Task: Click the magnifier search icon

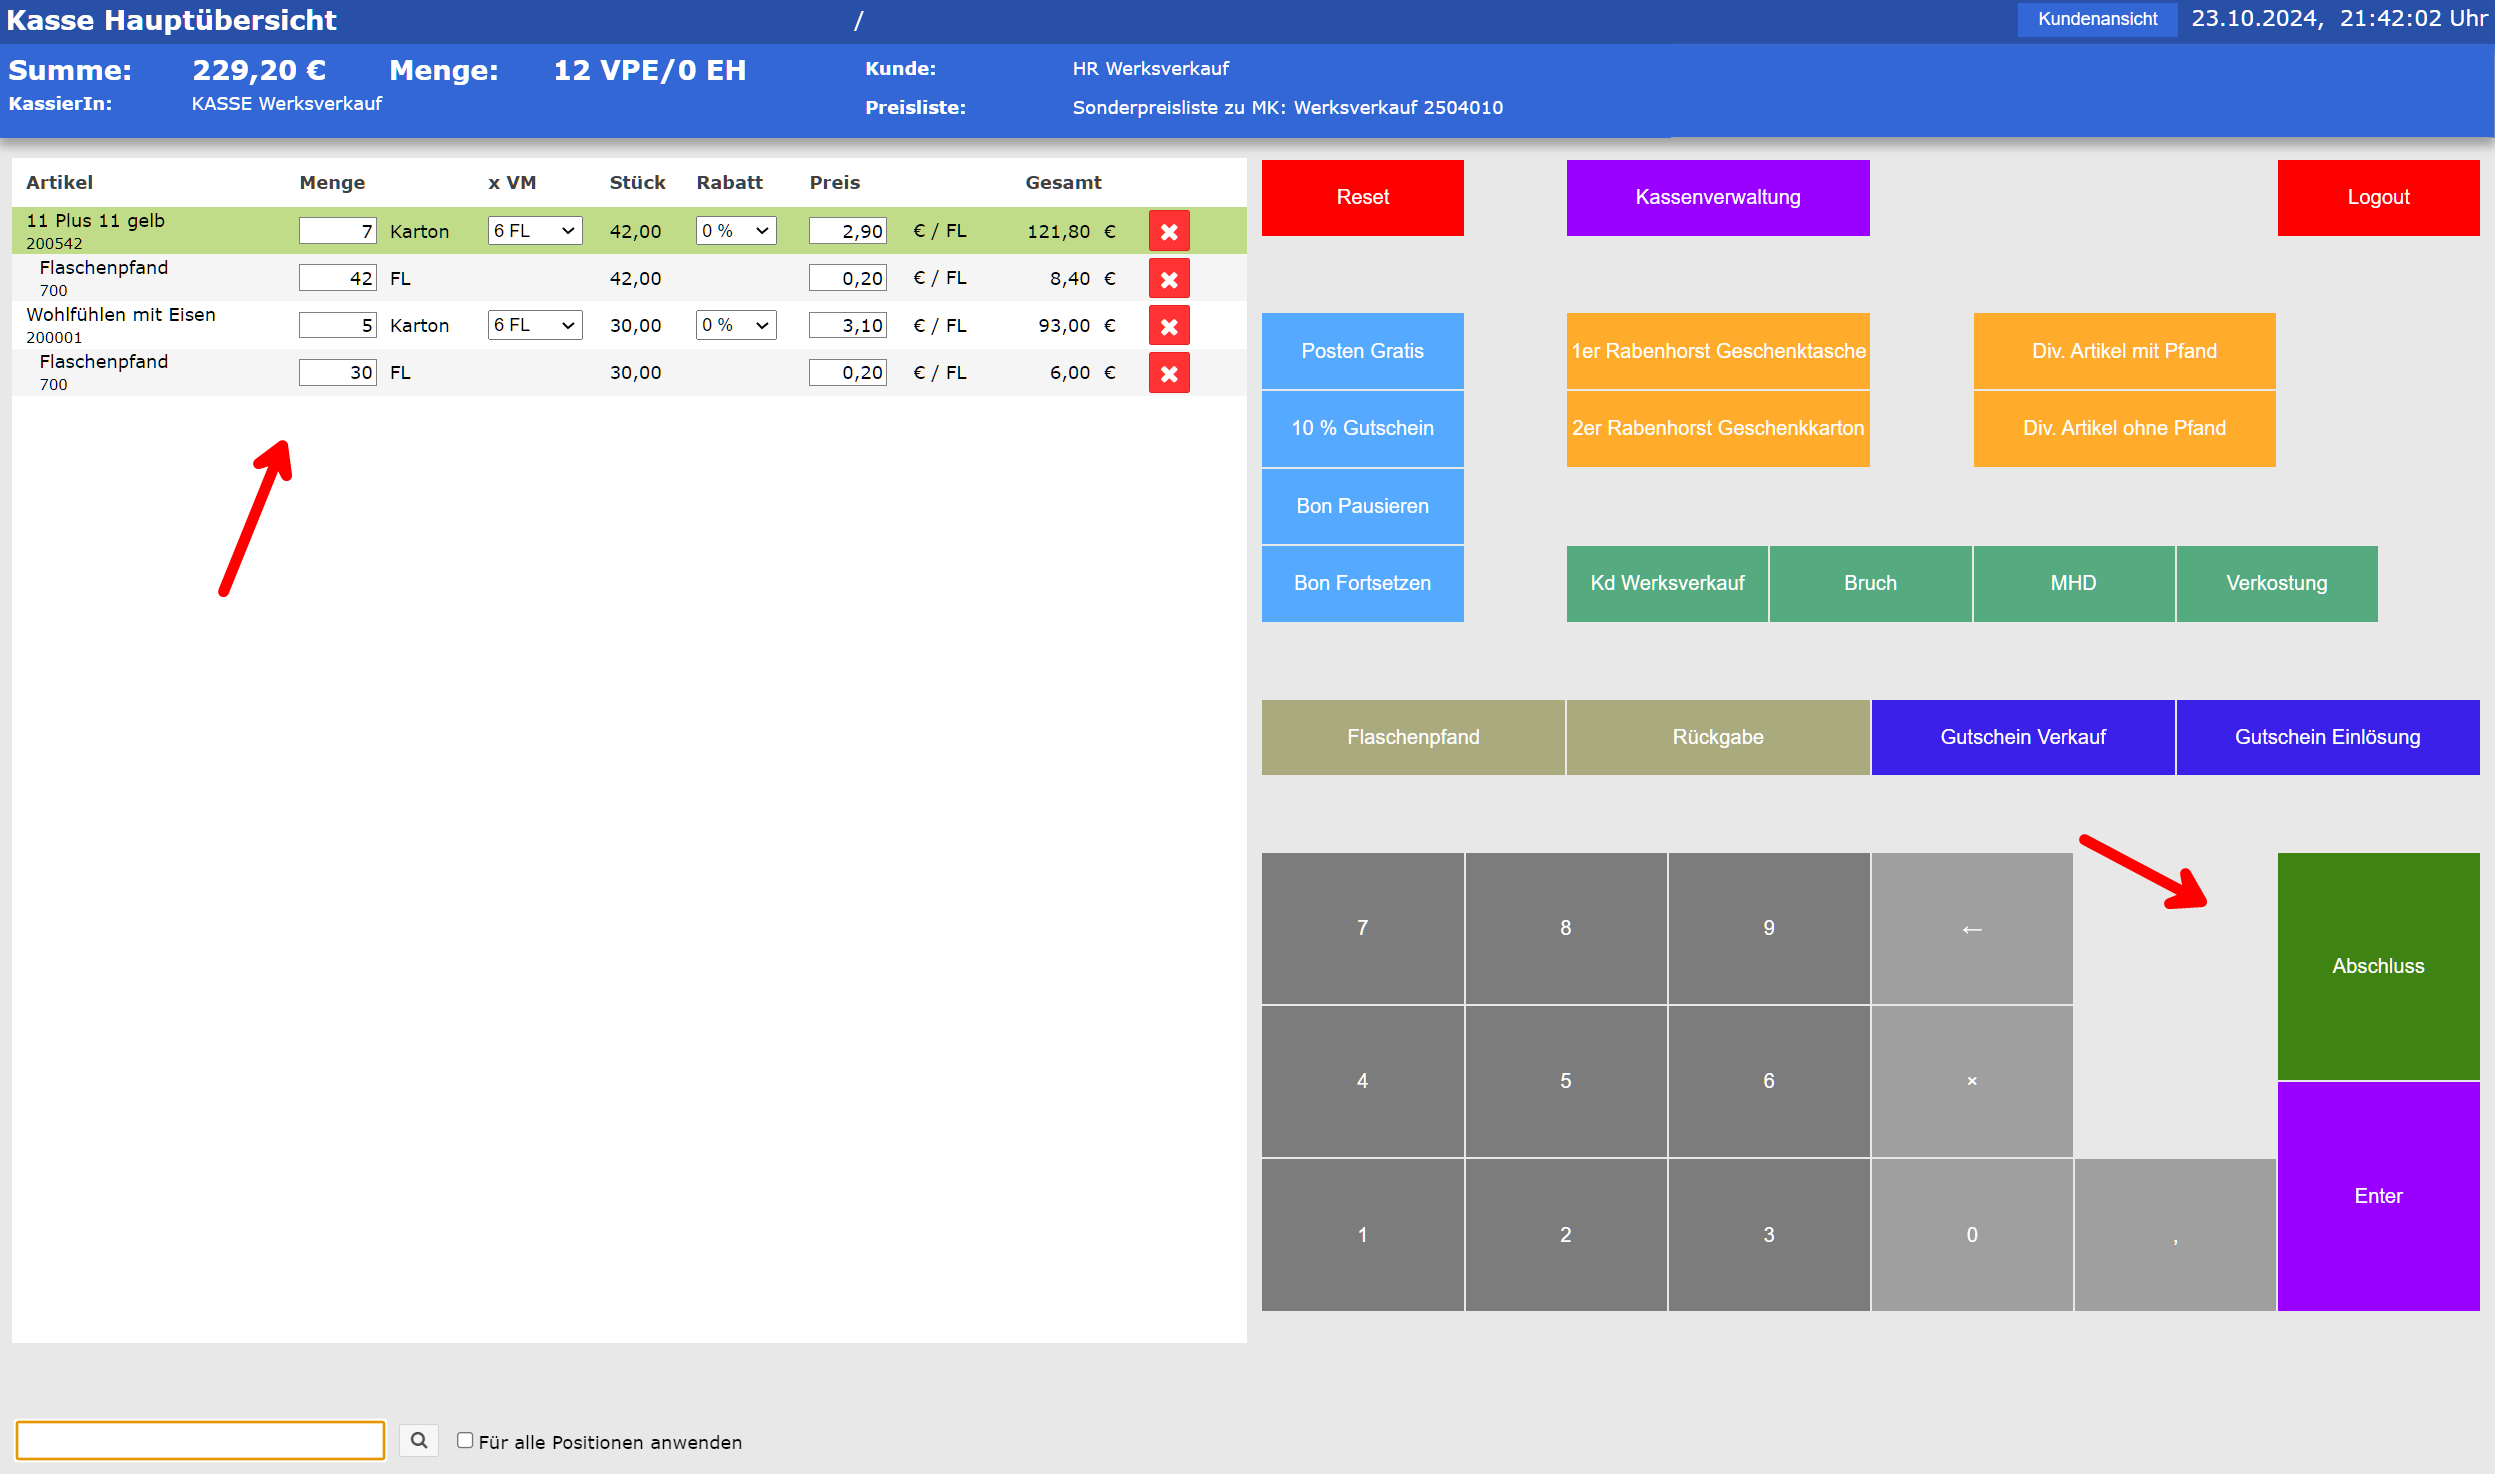Action: click(x=419, y=1440)
